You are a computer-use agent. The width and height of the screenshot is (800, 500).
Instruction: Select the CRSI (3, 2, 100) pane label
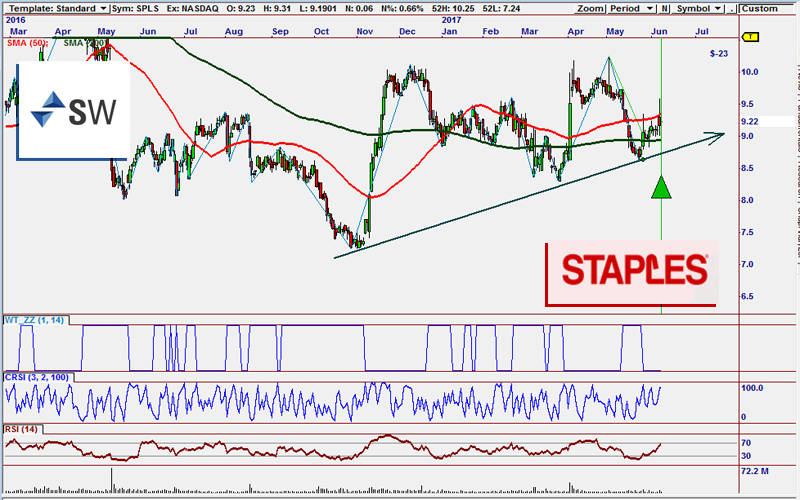pos(38,378)
